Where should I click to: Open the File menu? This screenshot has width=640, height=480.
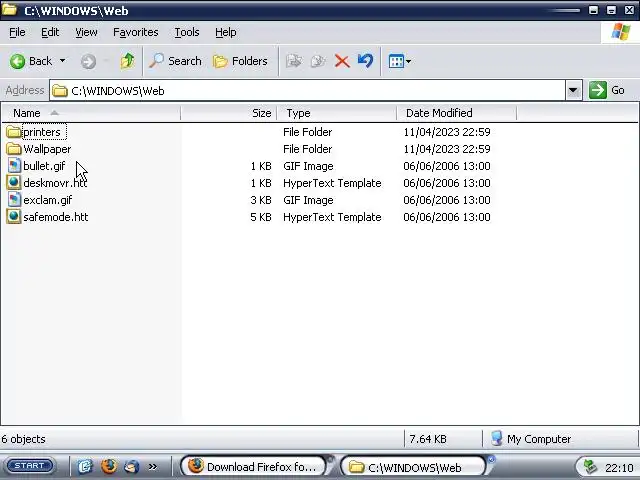17,32
